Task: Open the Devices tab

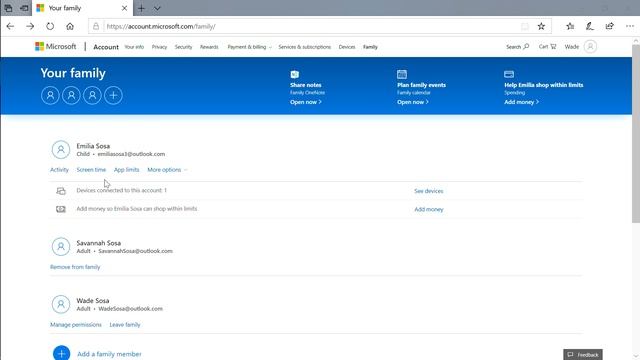Action: (x=347, y=47)
